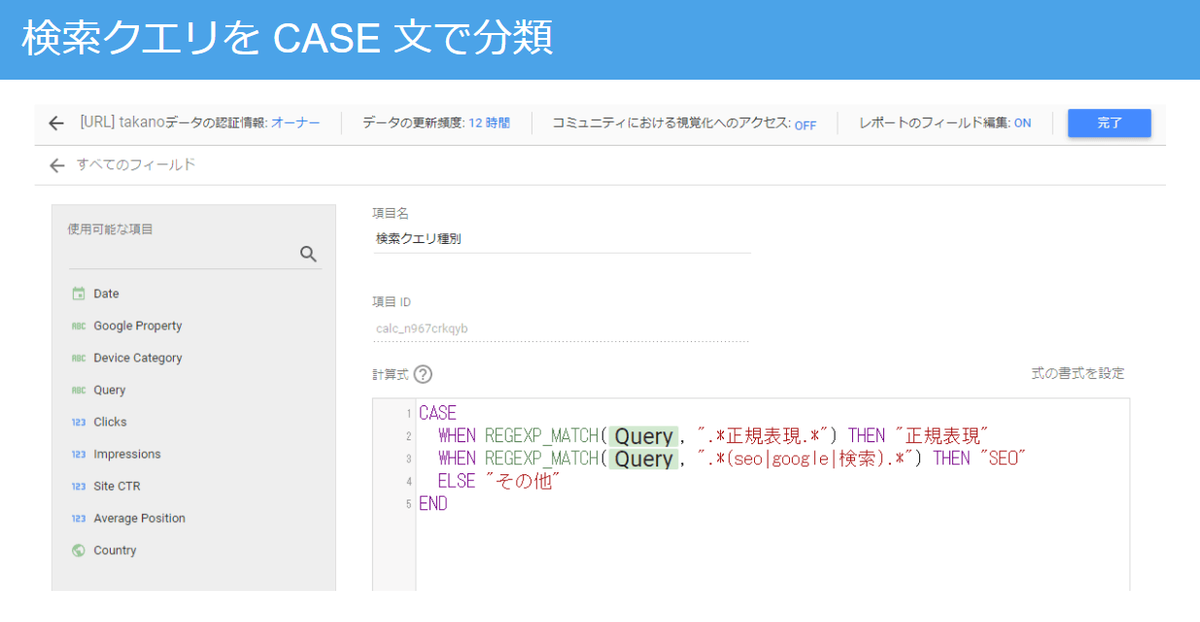Click Query chip on formula line 3

643,458
